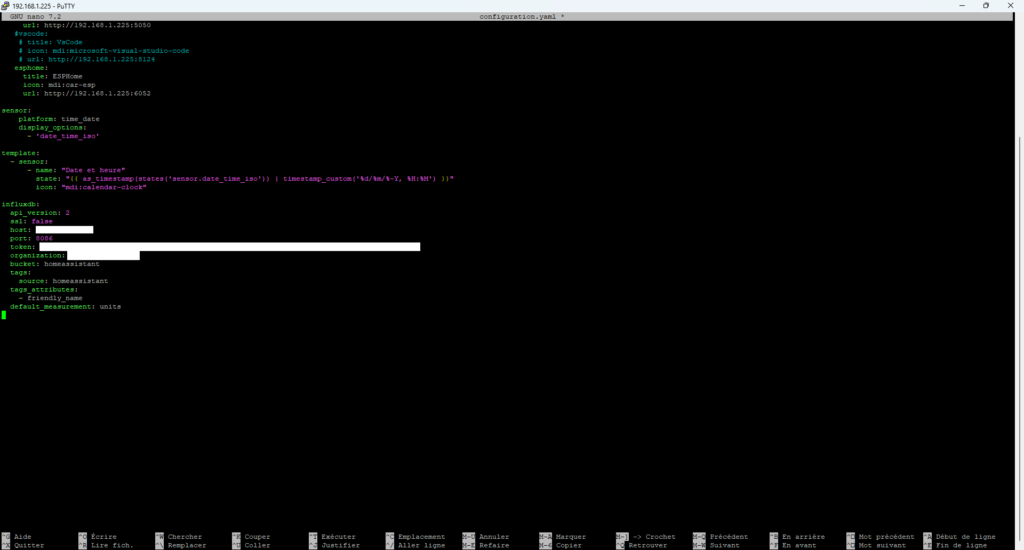Click the Justifier shortcut label
The height and width of the screenshot is (550, 1024).
(340, 545)
